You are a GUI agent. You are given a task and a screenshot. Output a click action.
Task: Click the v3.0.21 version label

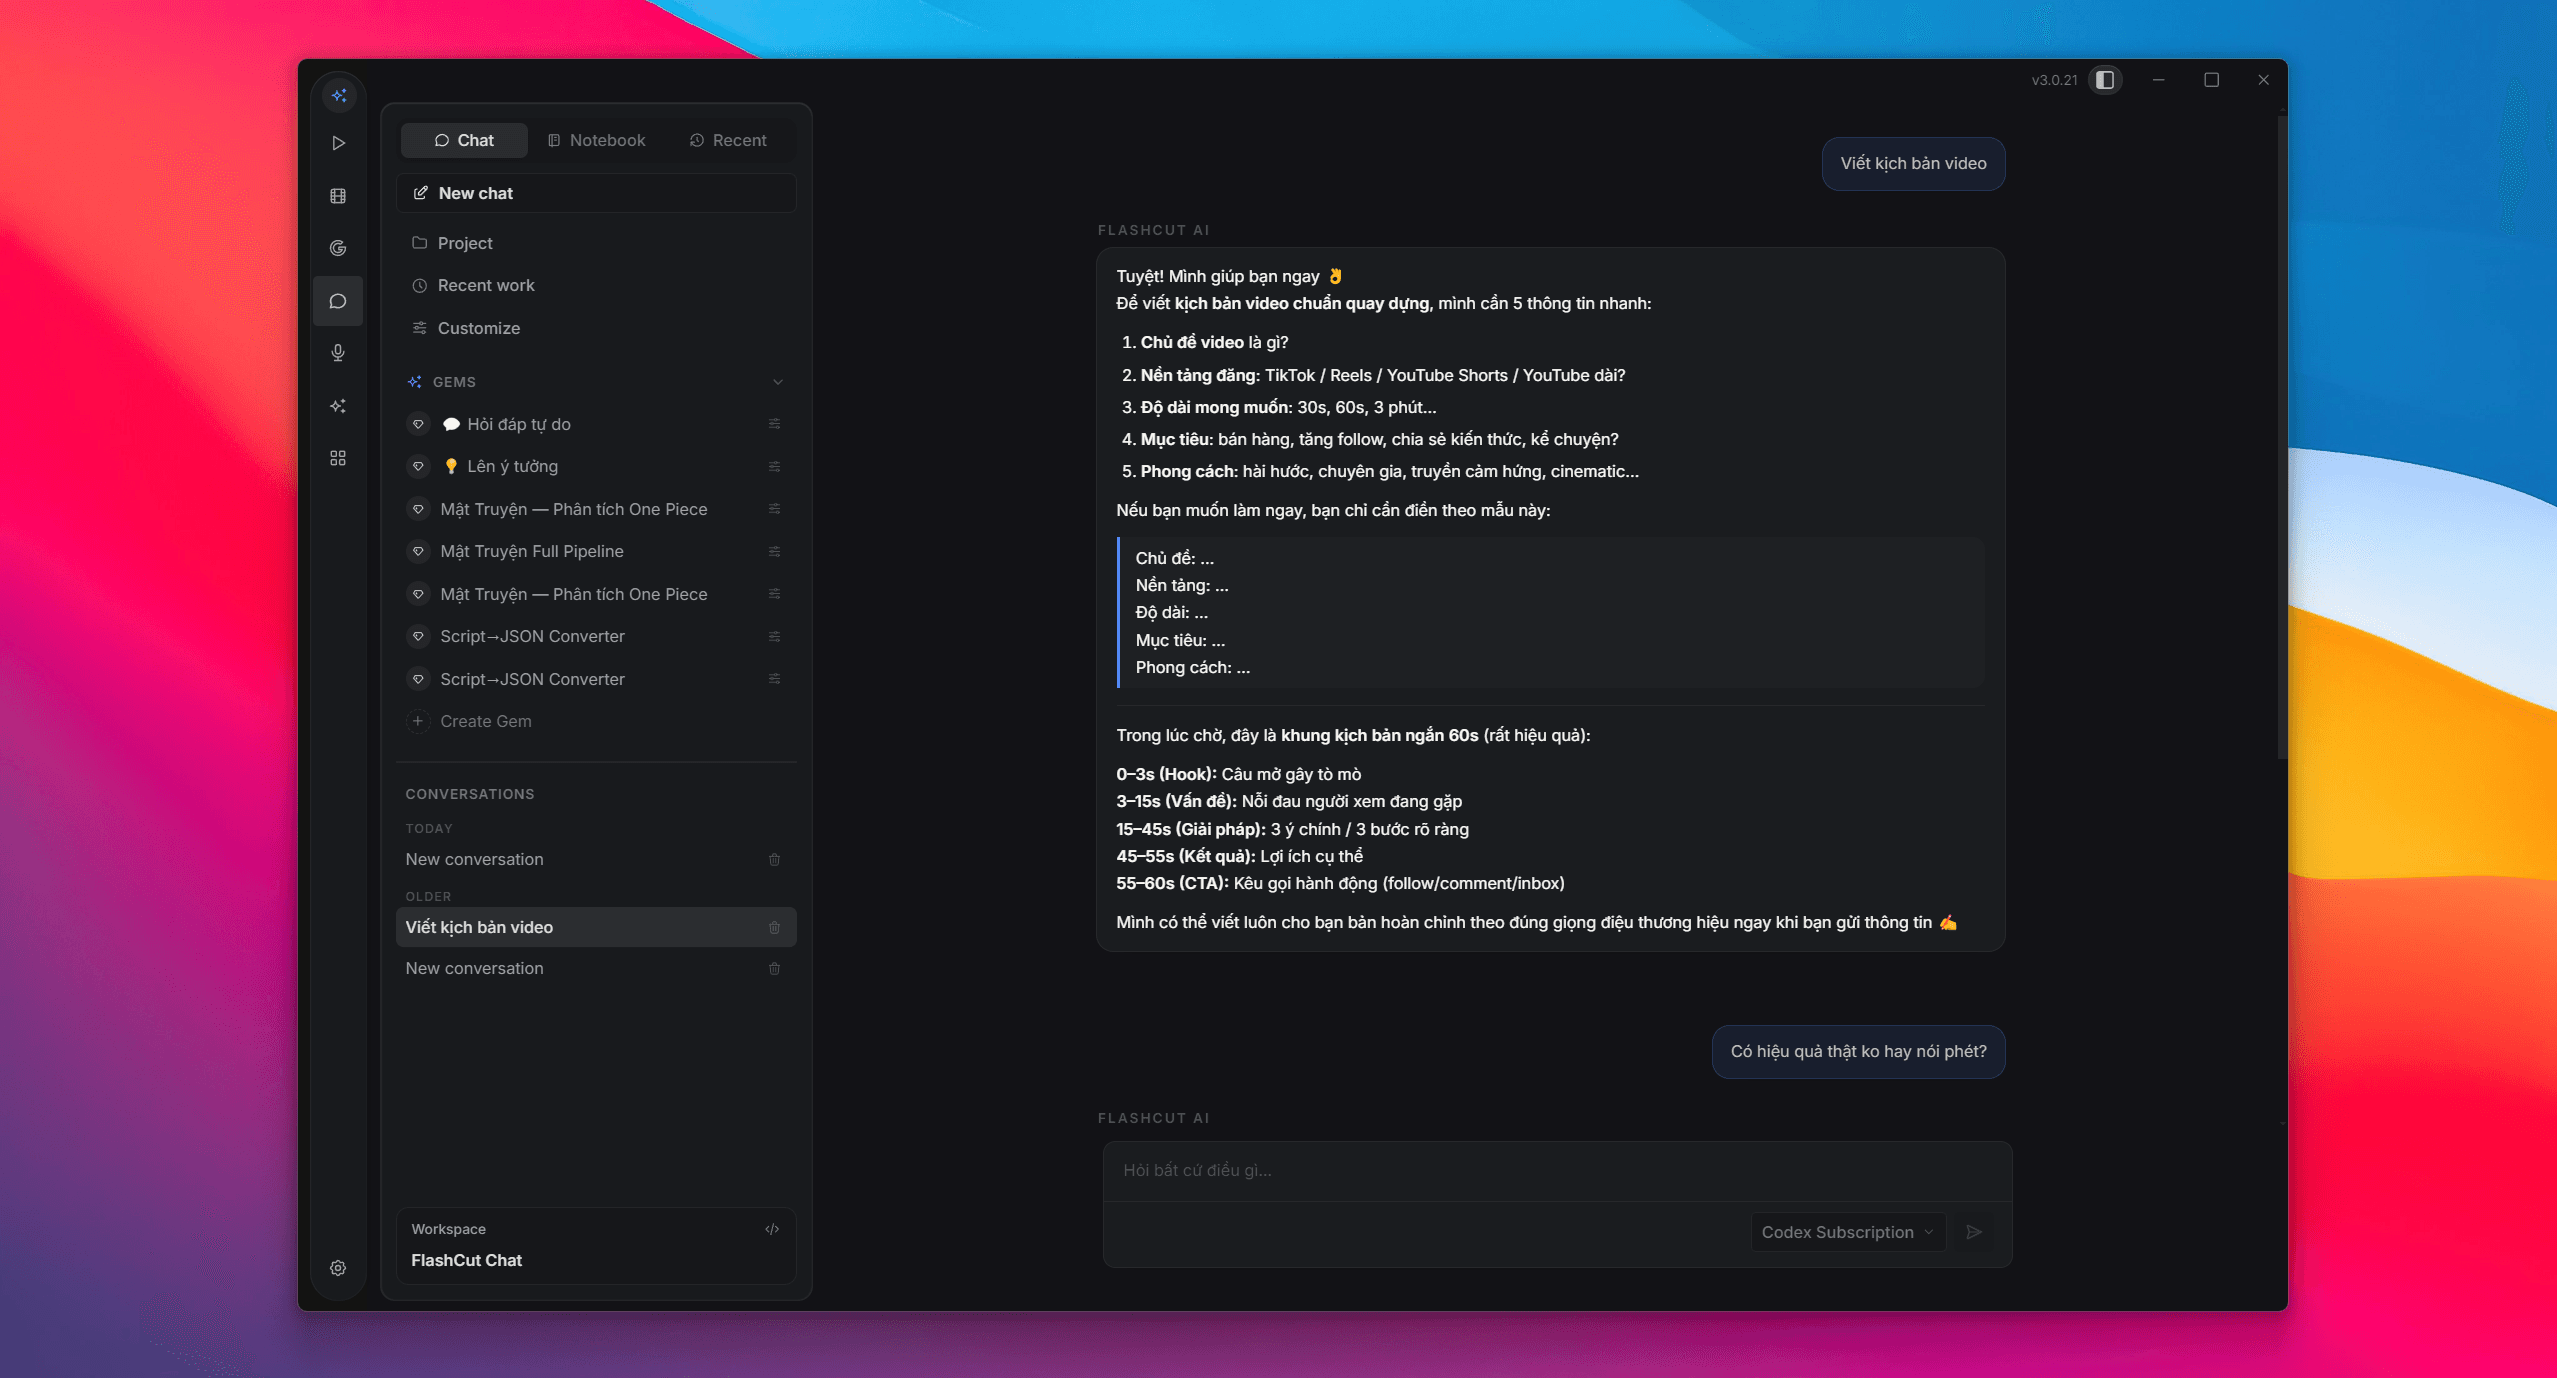[2054, 80]
